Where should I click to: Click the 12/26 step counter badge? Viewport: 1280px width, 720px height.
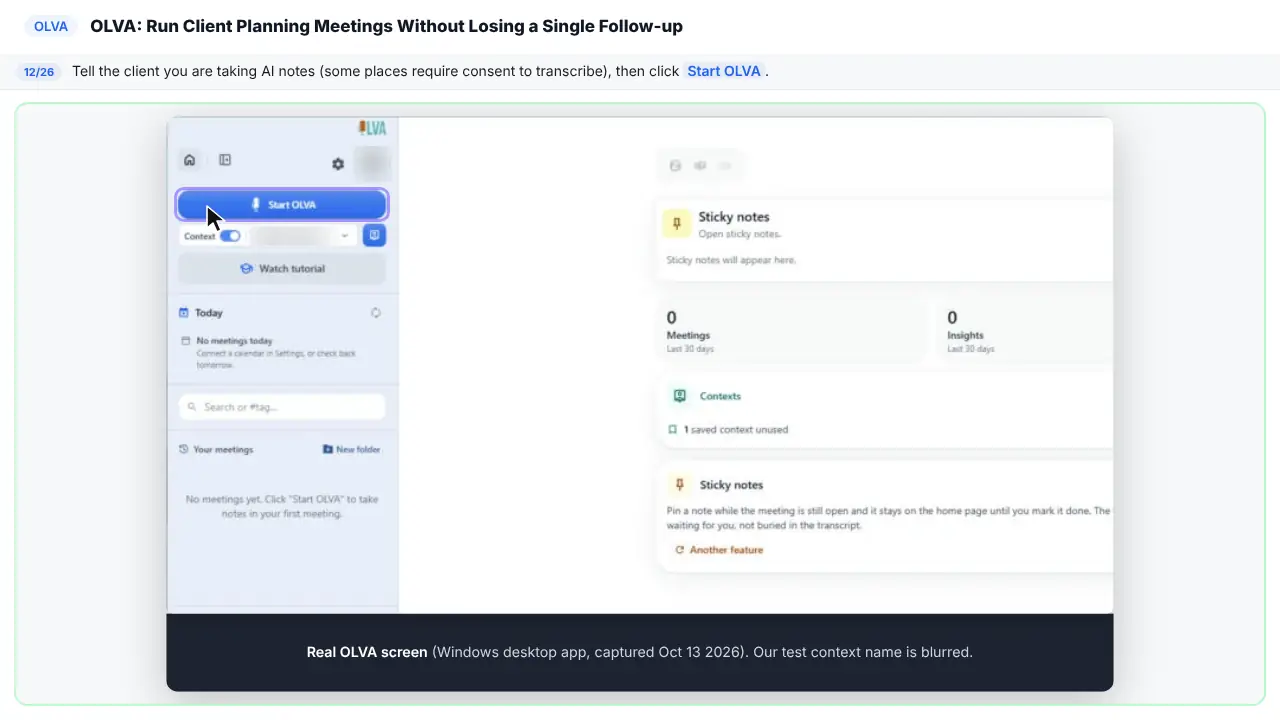[38, 72]
